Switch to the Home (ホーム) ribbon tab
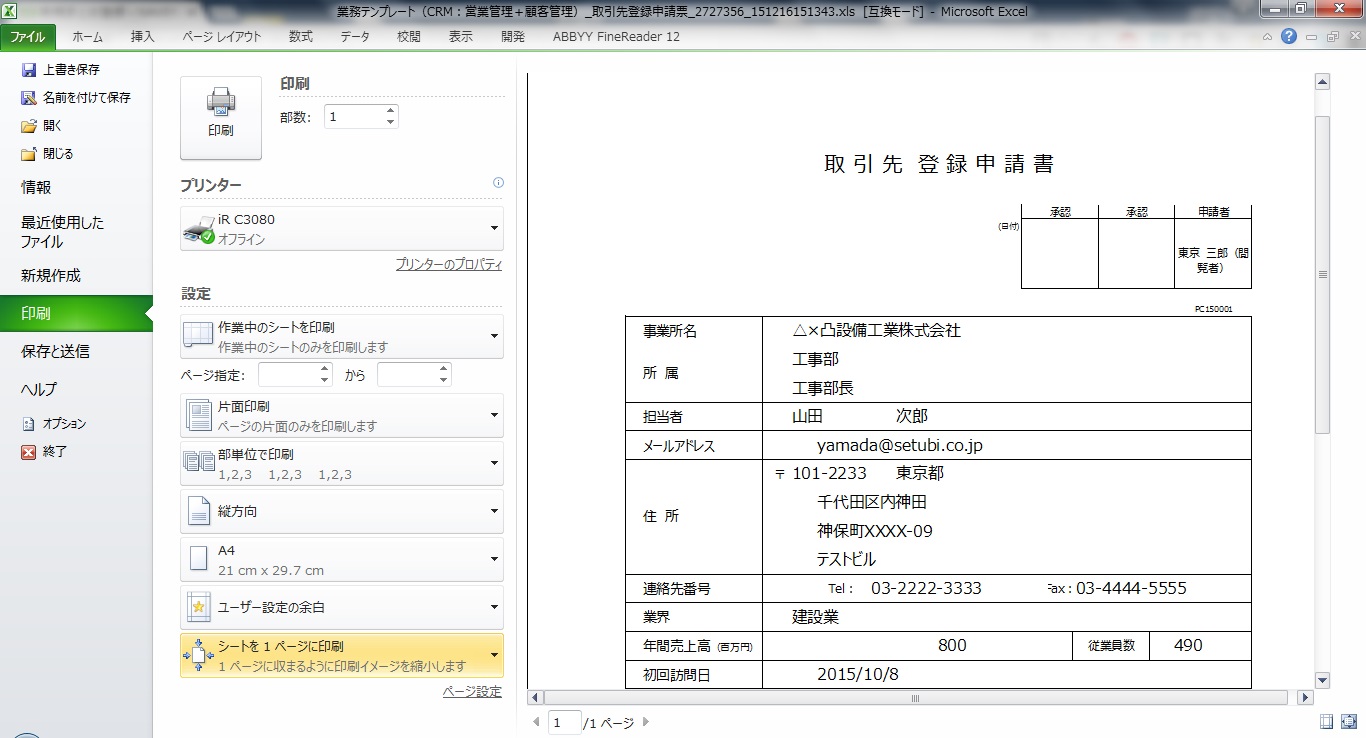1366x738 pixels. [87, 37]
